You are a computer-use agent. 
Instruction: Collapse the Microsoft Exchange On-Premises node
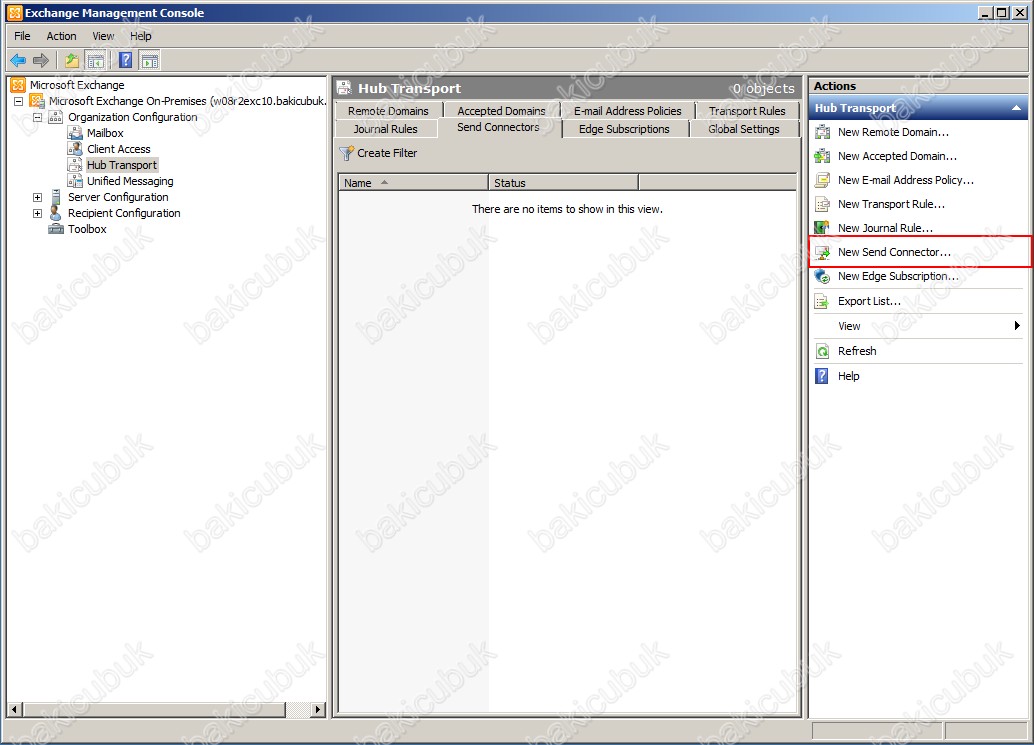[x=18, y=102]
